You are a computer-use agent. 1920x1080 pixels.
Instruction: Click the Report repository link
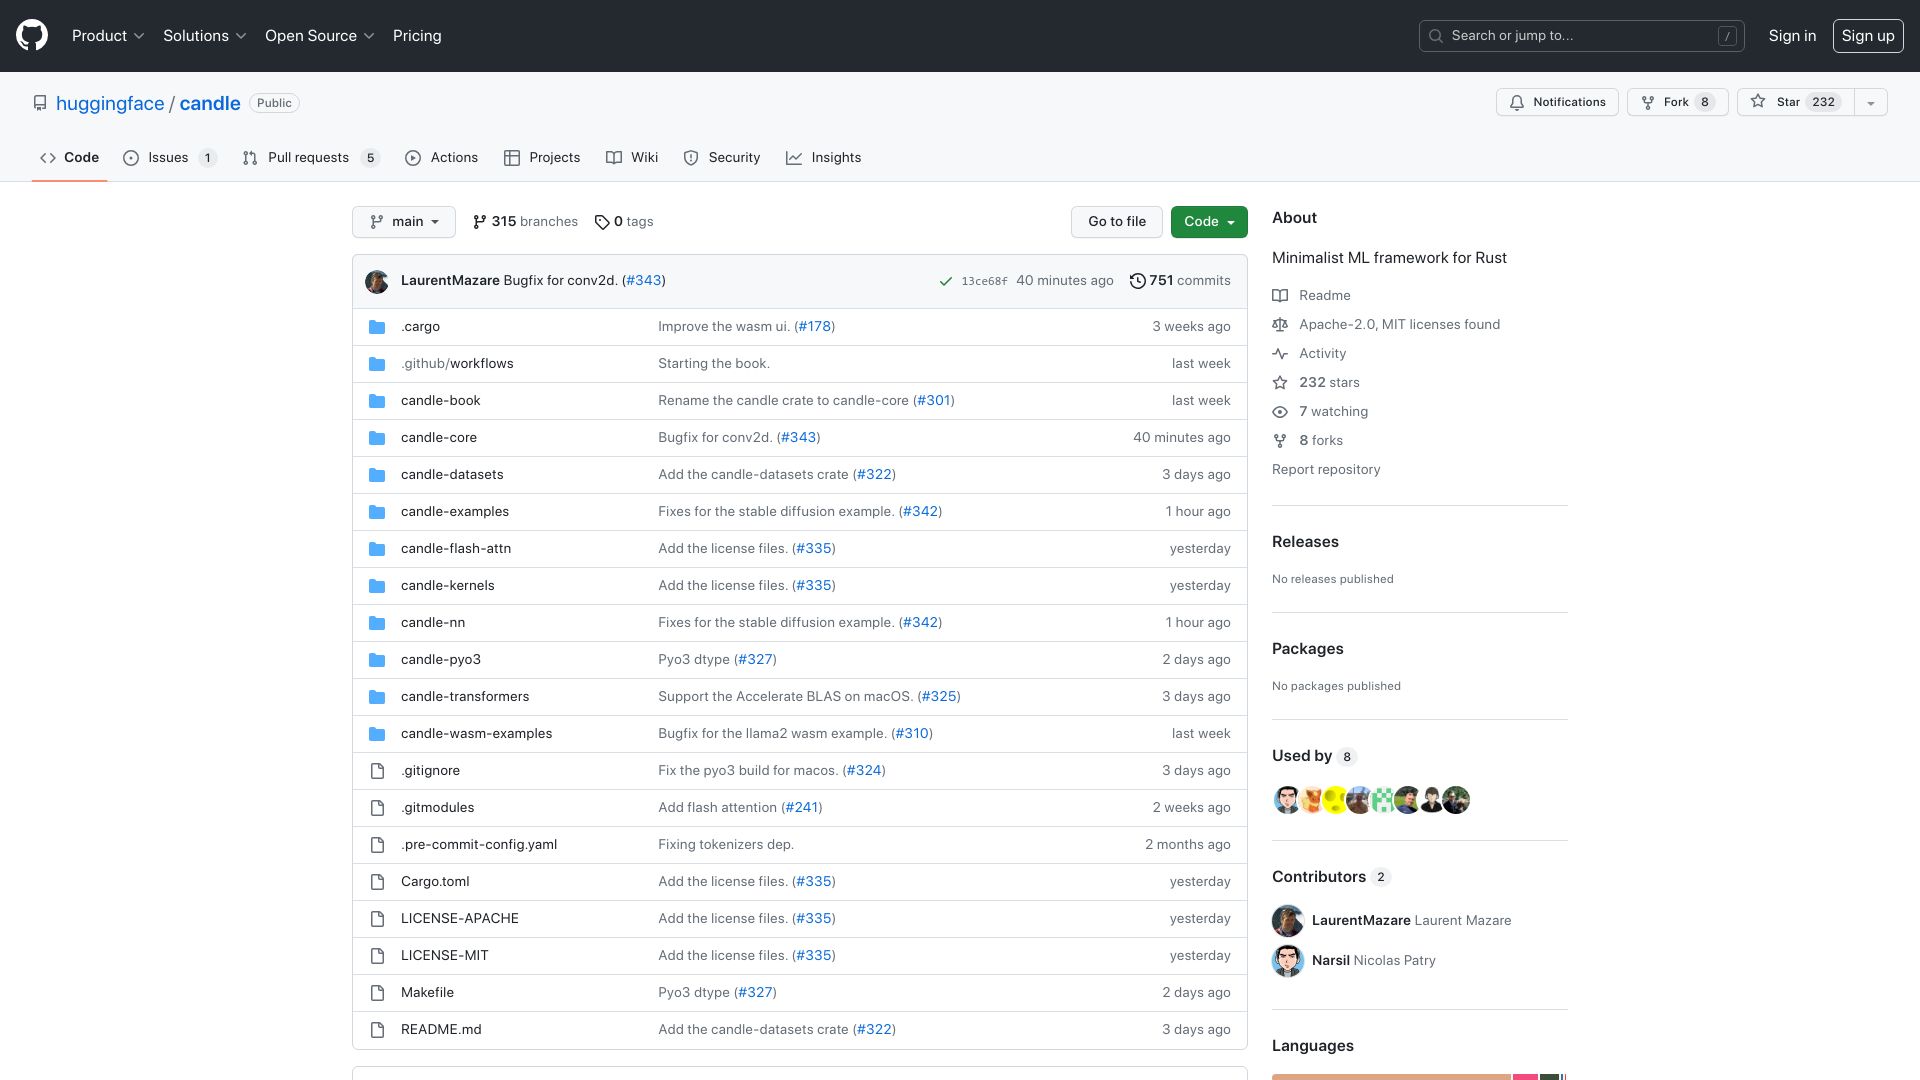(x=1326, y=470)
